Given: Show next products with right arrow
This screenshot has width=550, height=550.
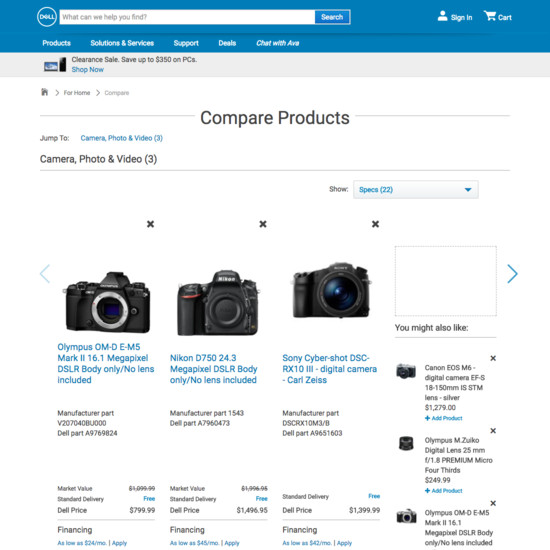Looking at the screenshot, I should [x=512, y=274].
